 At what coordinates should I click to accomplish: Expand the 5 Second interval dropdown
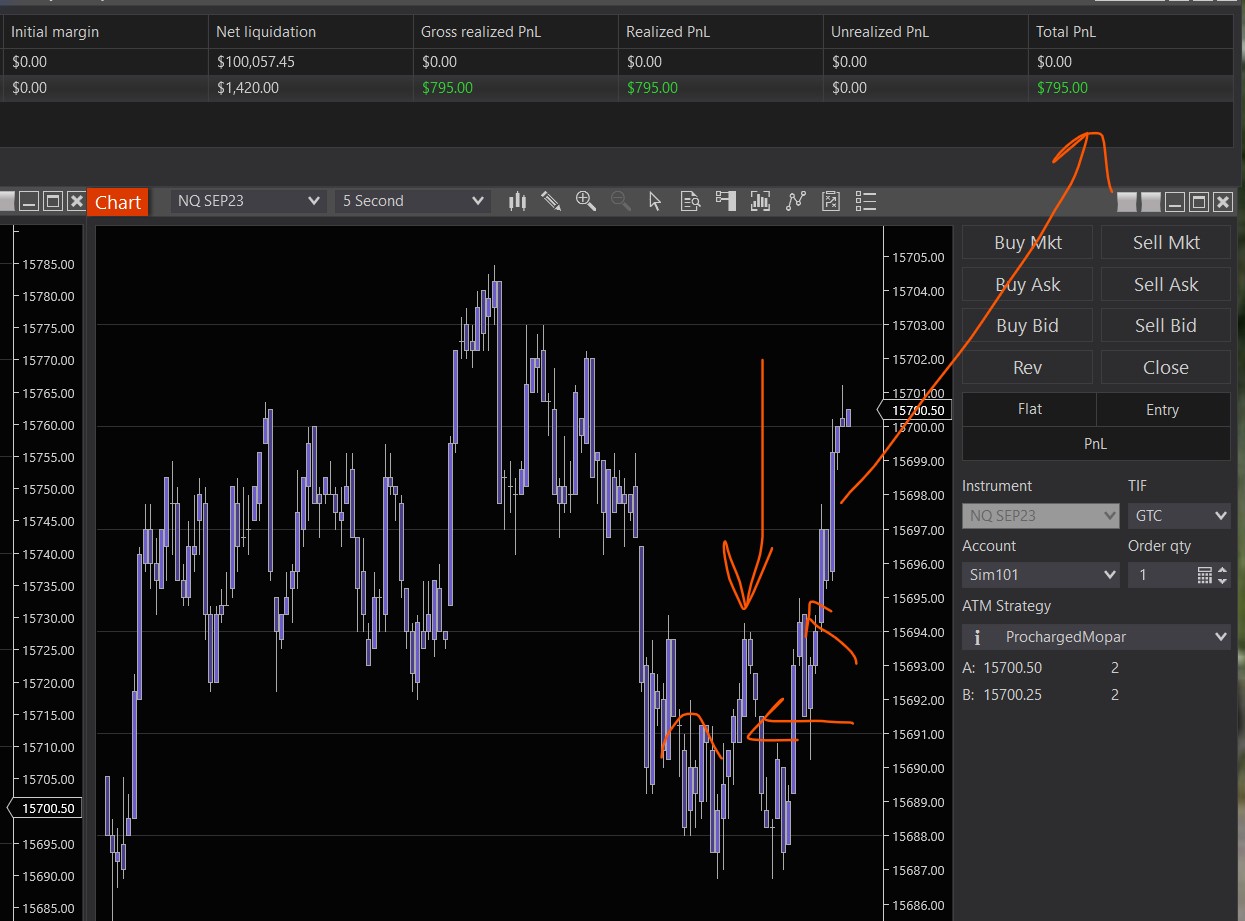pos(413,201)
